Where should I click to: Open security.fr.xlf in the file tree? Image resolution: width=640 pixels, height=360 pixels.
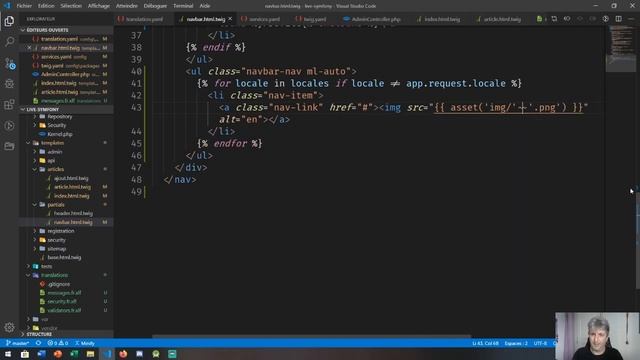[66, 301]
